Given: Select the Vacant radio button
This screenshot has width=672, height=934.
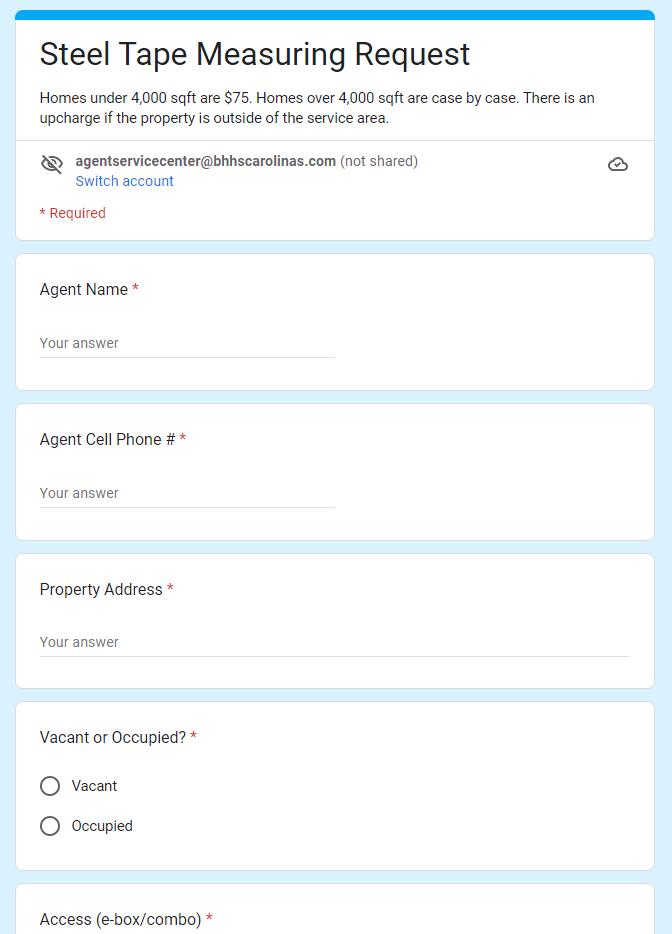Looking at the screenshot, I should point(50,786).
